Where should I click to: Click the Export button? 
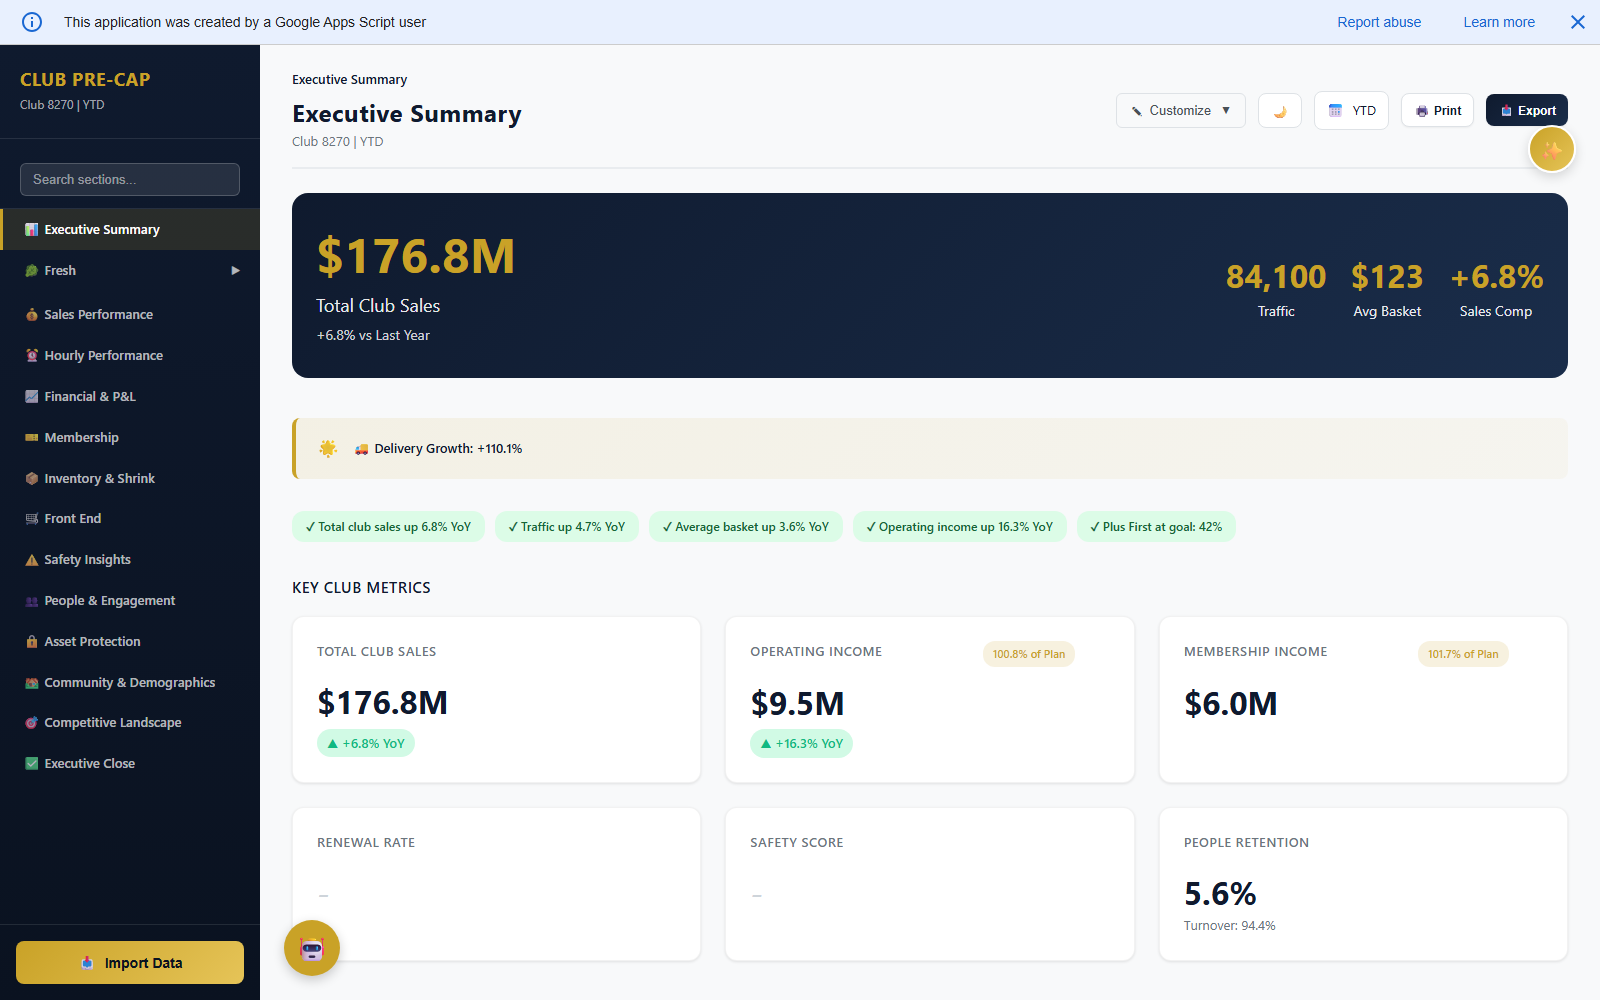[1526, 111]
